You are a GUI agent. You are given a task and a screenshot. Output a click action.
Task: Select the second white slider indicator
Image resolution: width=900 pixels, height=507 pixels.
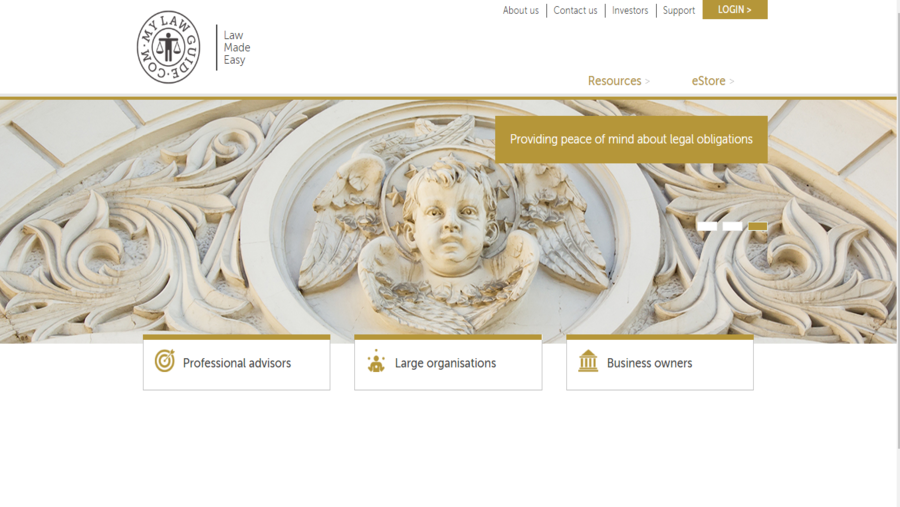pyautogui.click(x=732, y=226)
